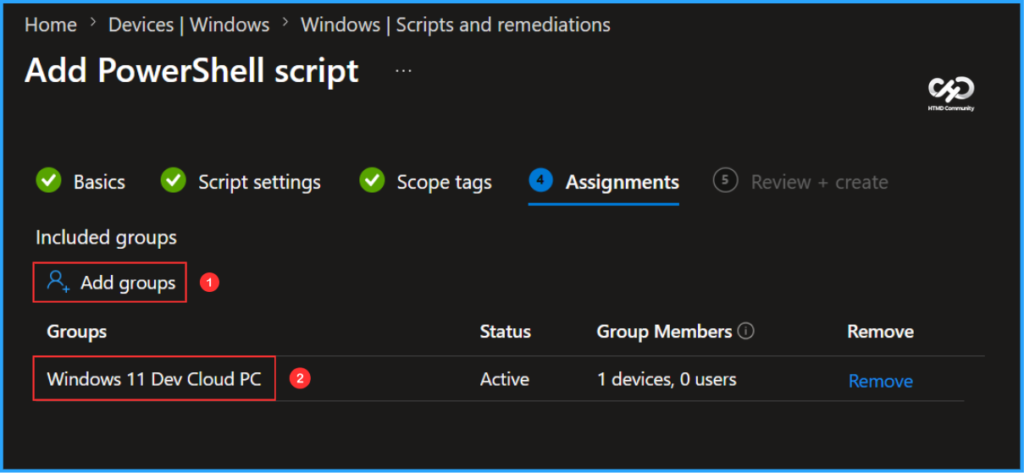Click the Group Members column header
1024x473 pixels.
click(664, 332)
